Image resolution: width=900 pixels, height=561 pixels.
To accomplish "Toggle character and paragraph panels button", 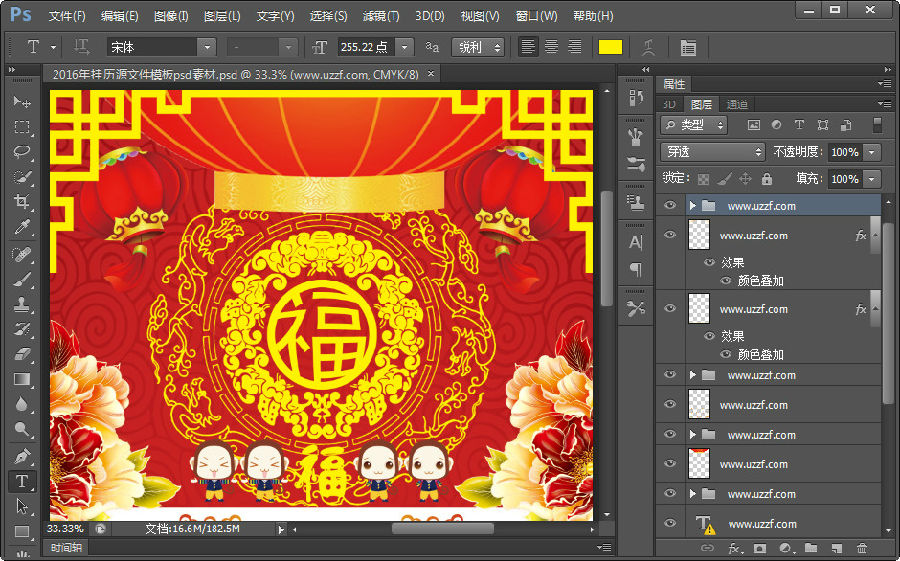I will pos(688,47).
